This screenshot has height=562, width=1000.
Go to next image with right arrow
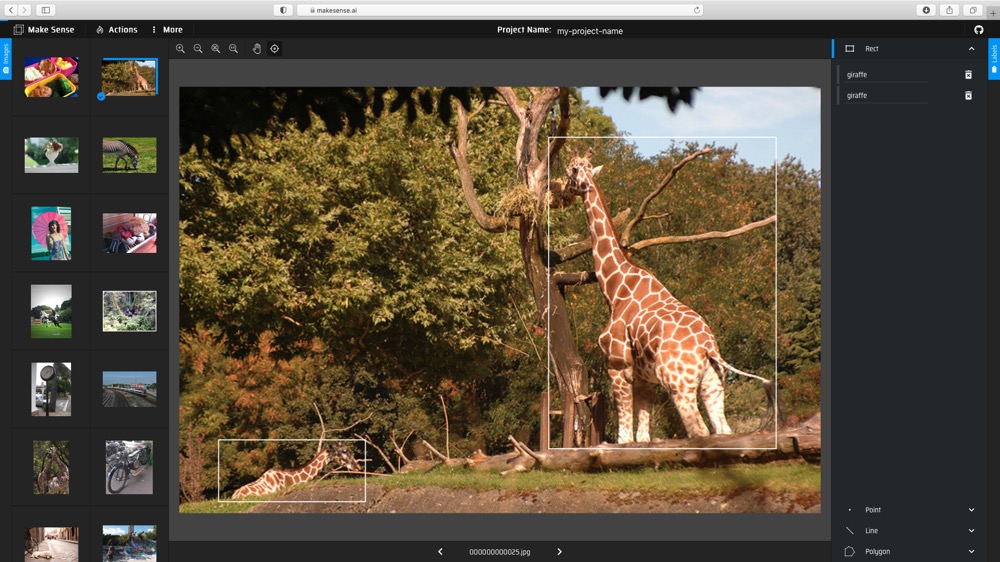tap(559, 552)
